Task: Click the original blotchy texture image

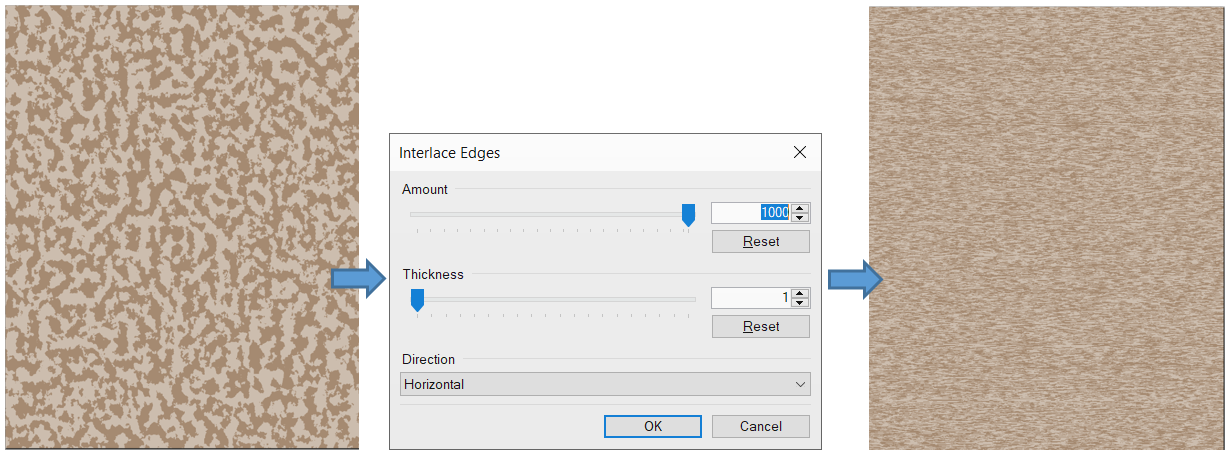Action: 181,227
